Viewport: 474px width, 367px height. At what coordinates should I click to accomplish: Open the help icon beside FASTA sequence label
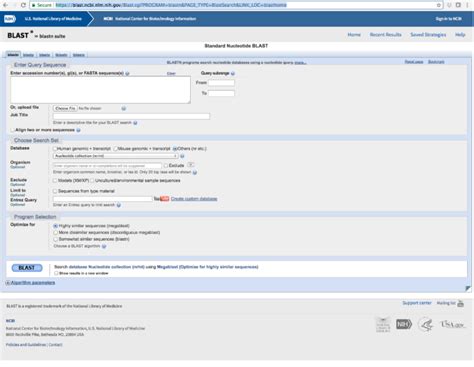(127, 73)
